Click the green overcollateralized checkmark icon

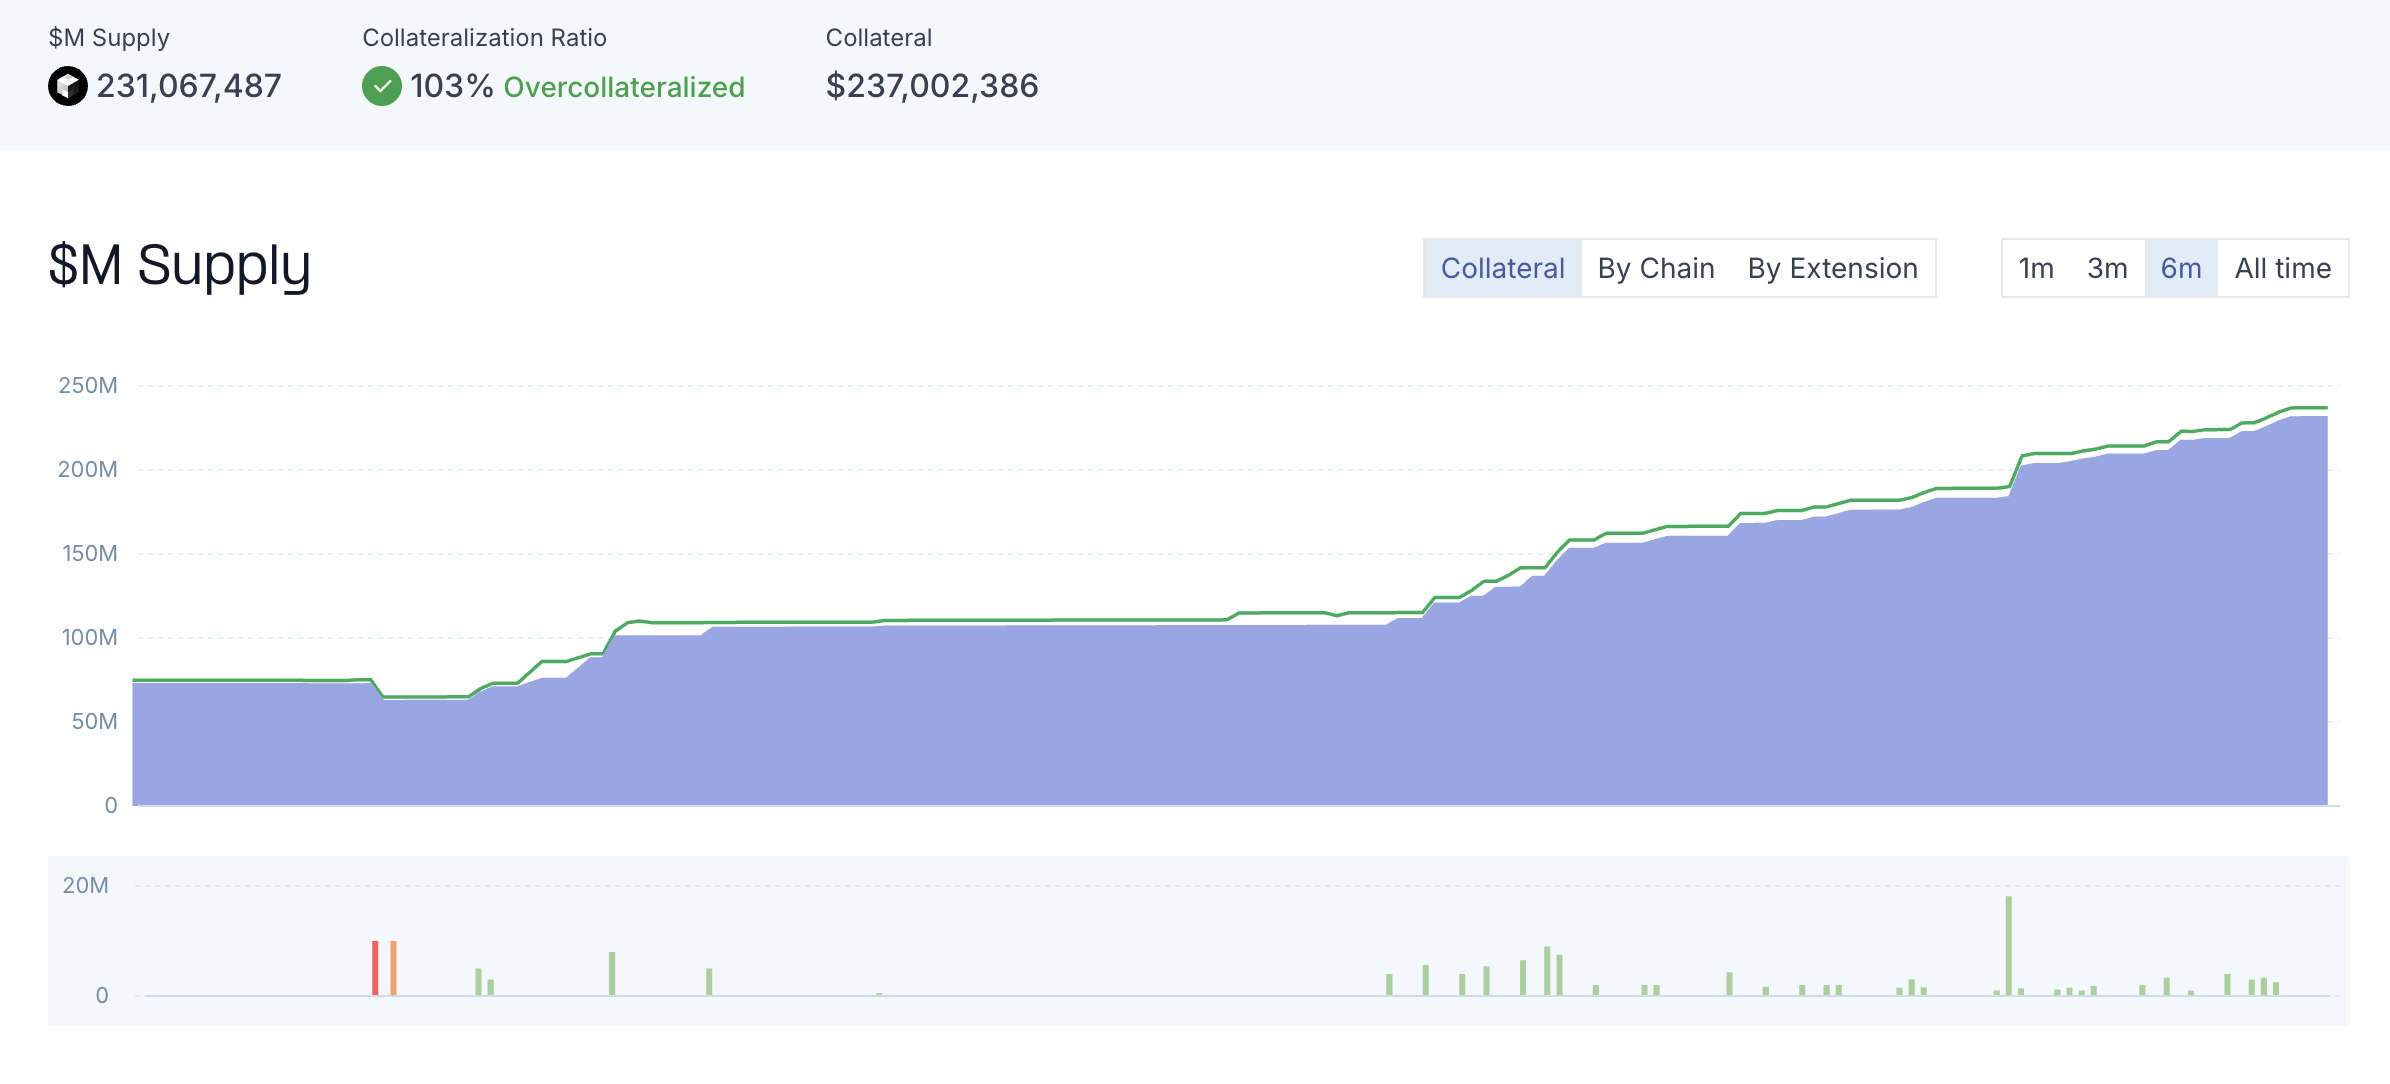[x=381, y=86]
